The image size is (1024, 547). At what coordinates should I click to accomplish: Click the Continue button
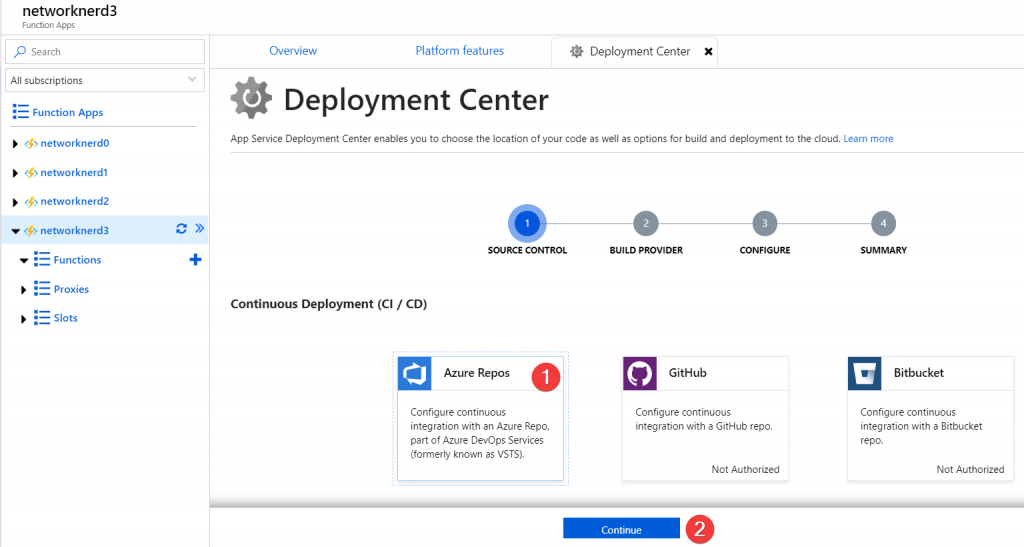[x=621, y=529]
